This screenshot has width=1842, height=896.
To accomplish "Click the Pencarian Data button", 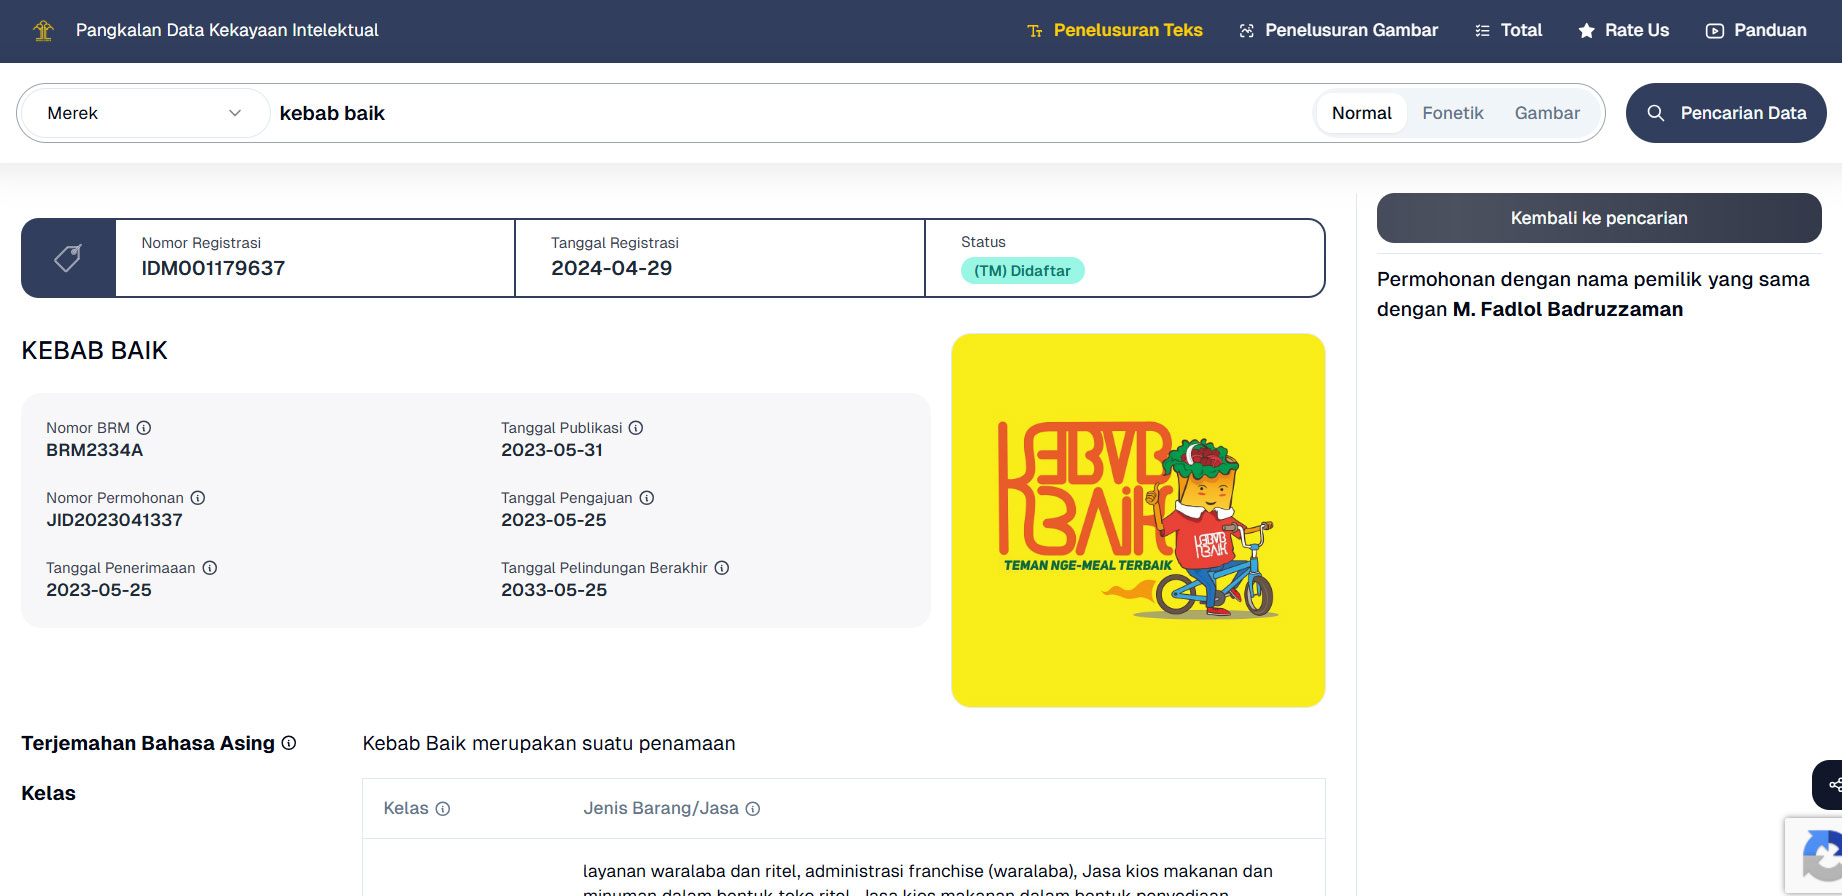I will click(1726, 113).
